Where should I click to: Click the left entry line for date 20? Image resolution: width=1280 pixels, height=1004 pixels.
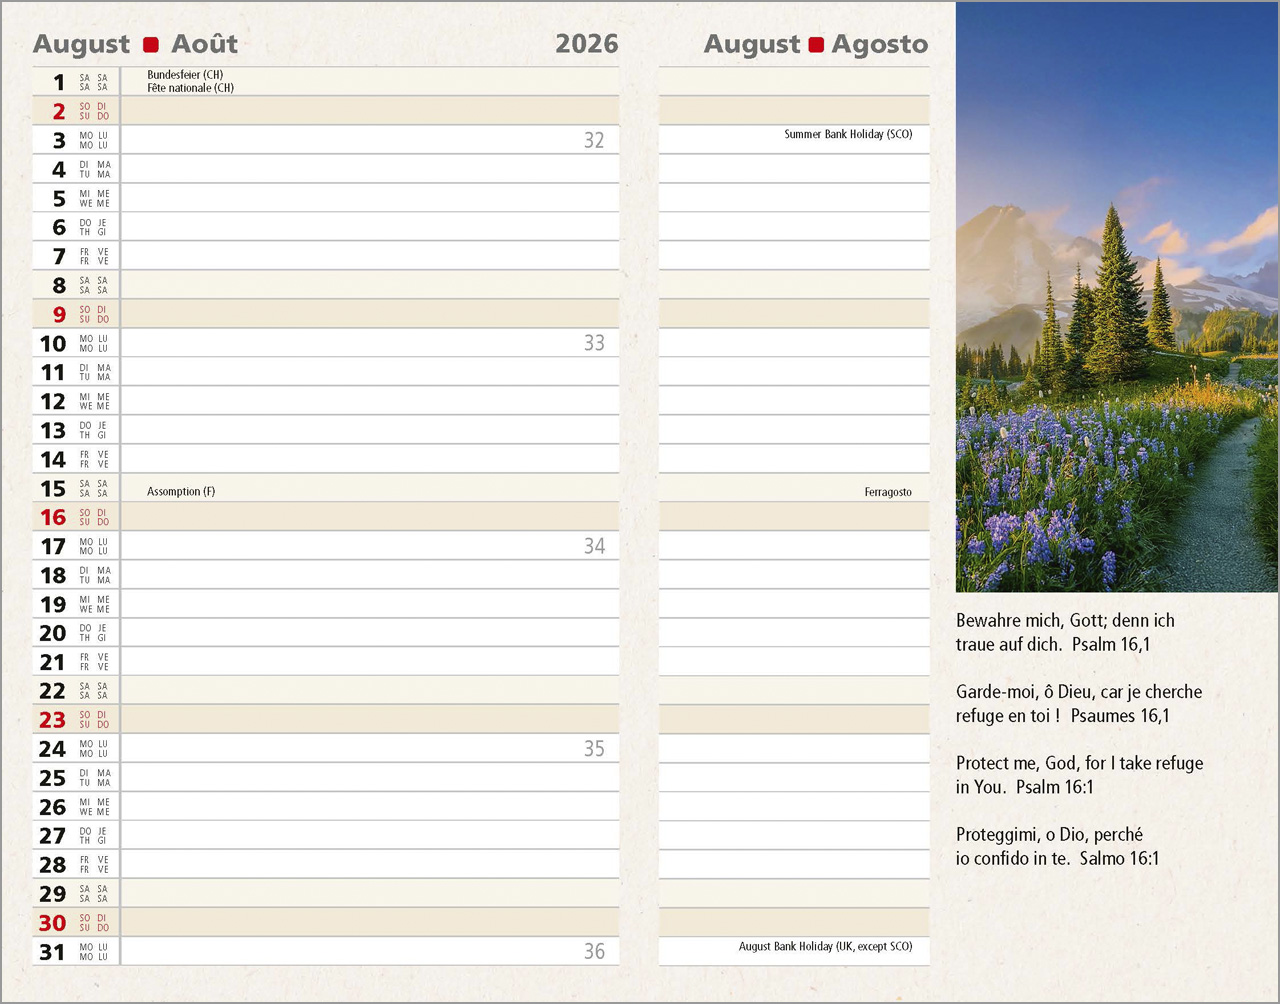click(x=370, y=633)
